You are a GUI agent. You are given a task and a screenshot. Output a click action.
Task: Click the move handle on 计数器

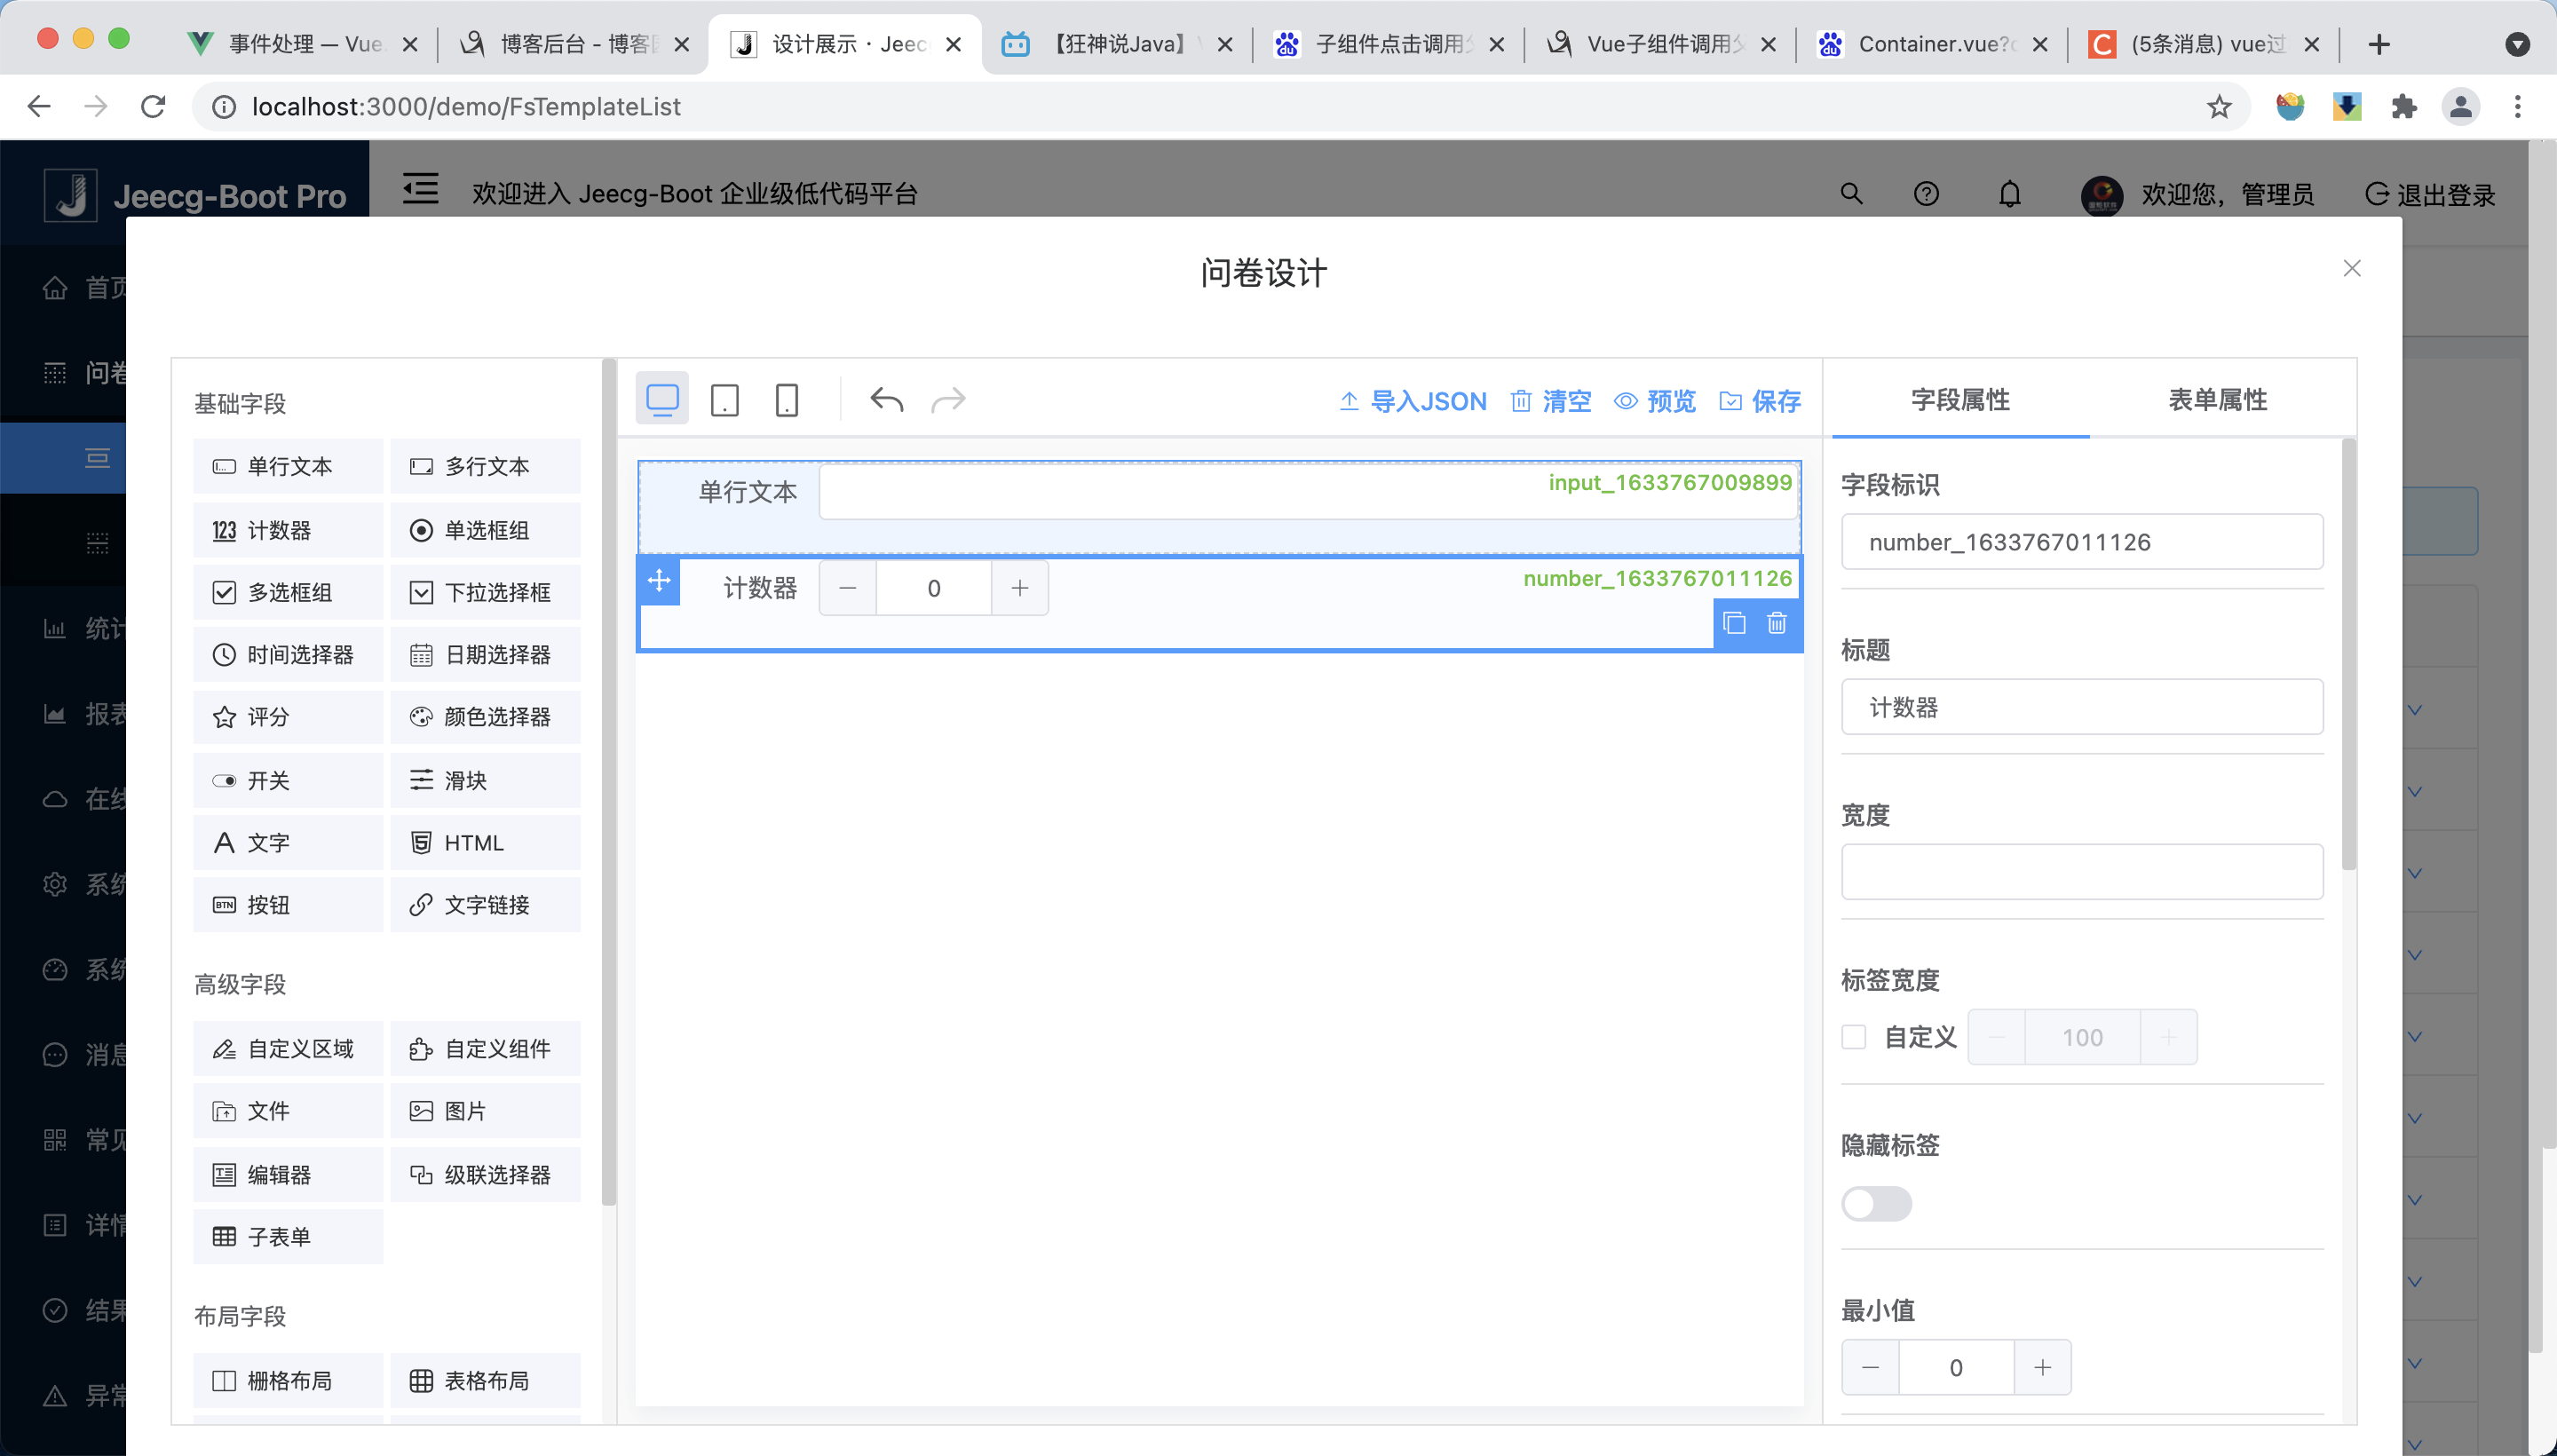coord(659,581)
